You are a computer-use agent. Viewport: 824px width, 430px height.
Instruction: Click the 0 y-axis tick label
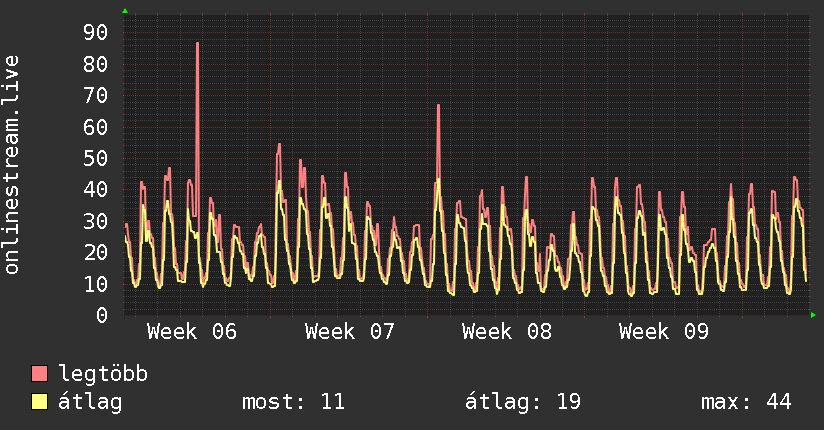coord(102,315)
